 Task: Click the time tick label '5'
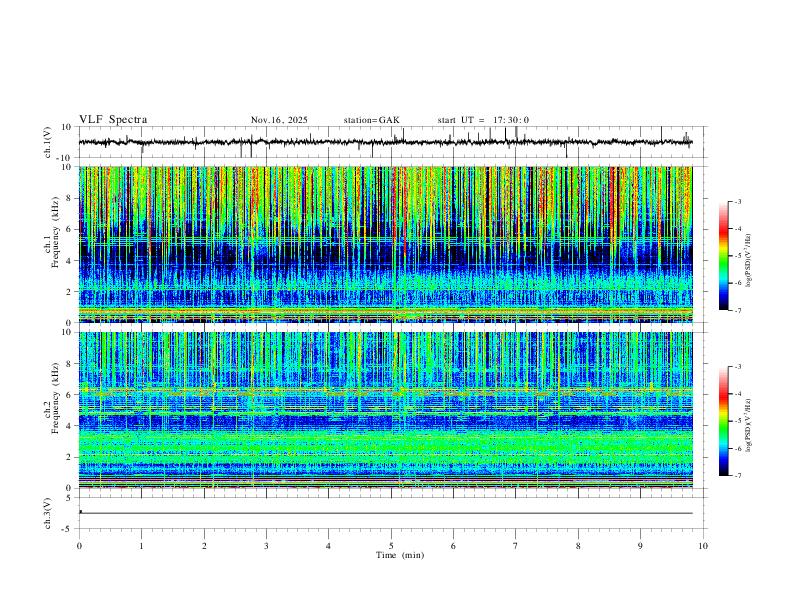pos(391,546)
